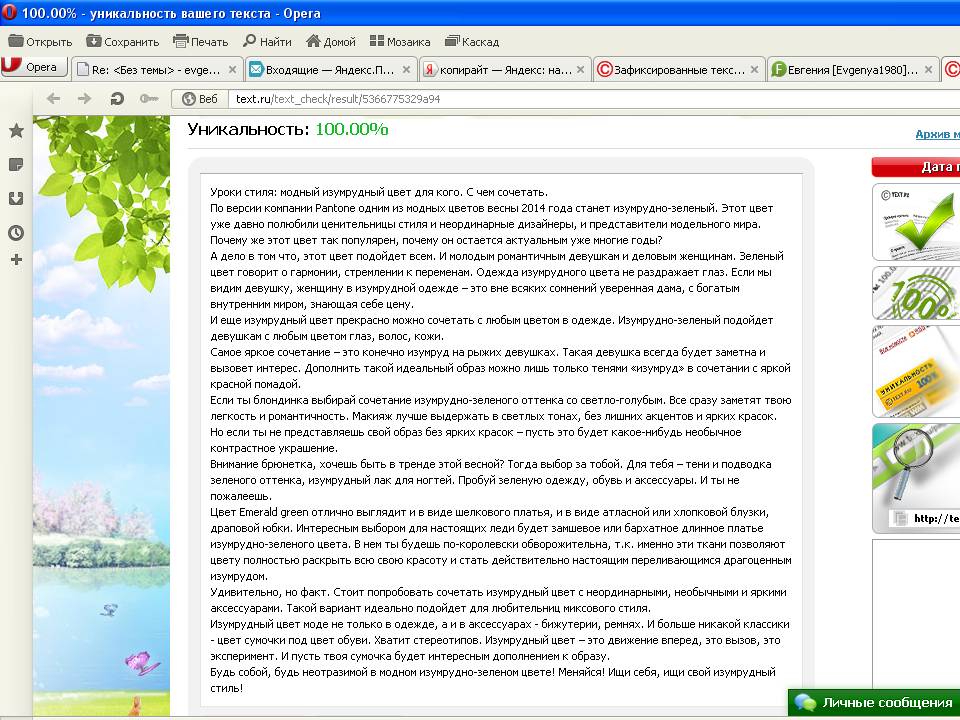Click the 100.00% uniqueness value
The width and height of the screenshot is (960, 720).
pyautogui.click(x=351, y=129)
